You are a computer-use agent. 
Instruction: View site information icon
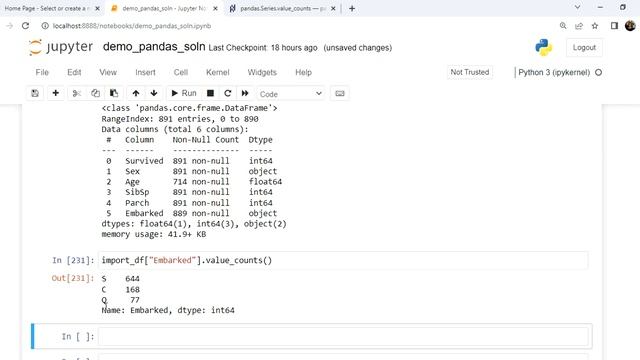click(x=45, y=26)
